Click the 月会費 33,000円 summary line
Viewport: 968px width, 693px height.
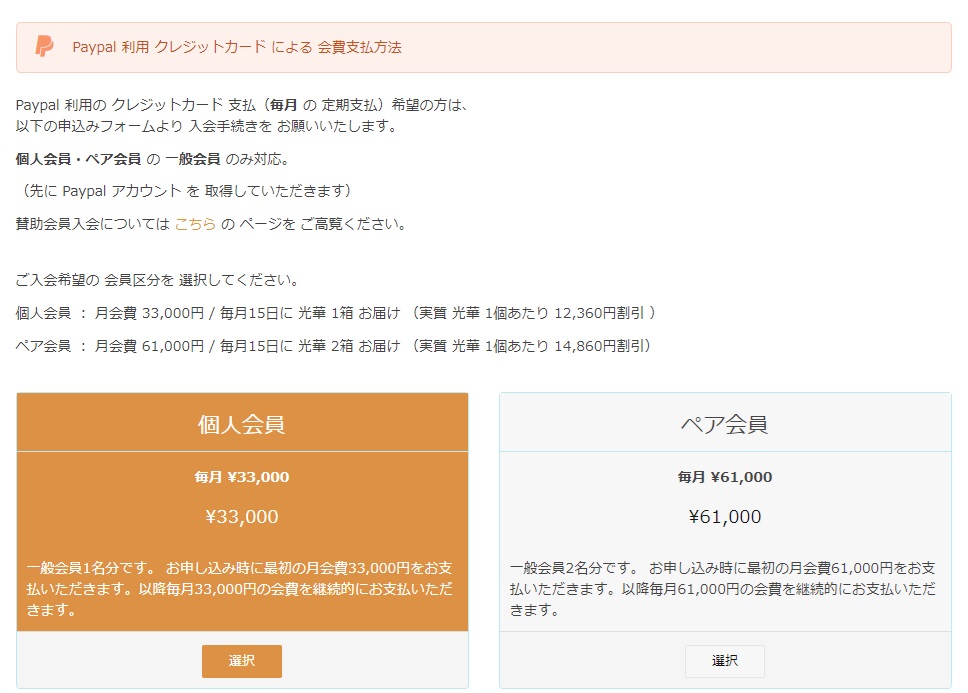click(x=336, y=313)
